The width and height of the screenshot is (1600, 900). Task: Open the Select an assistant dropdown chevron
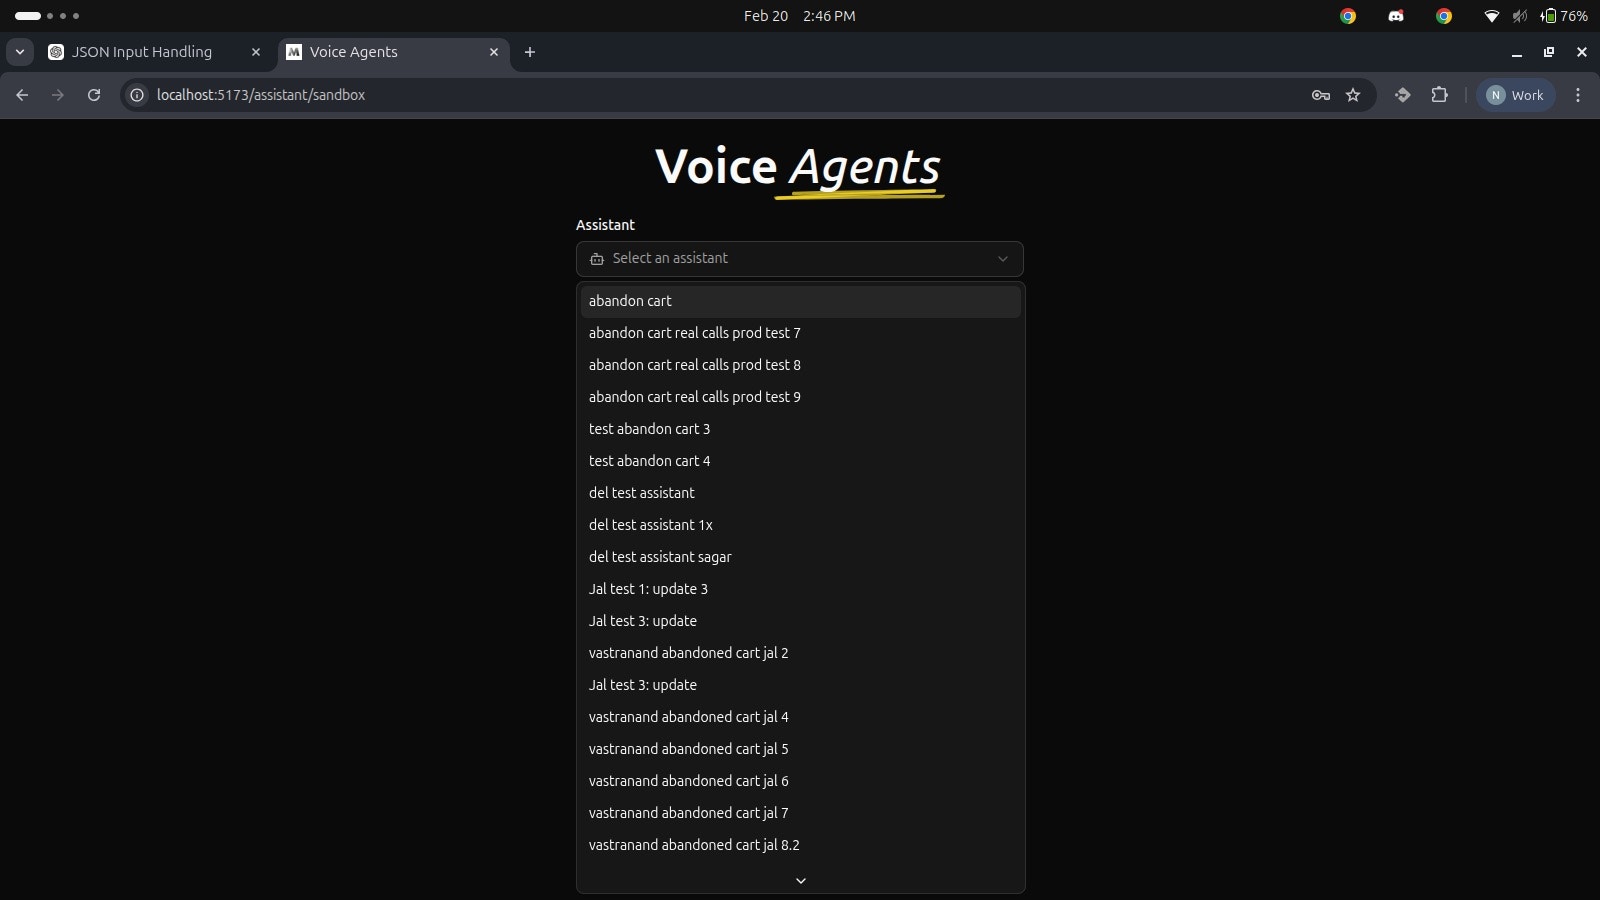1004,258
